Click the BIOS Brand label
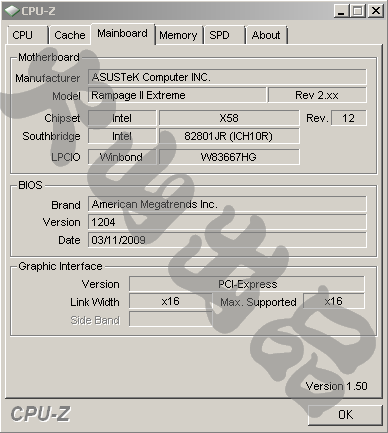 [66, 205]
